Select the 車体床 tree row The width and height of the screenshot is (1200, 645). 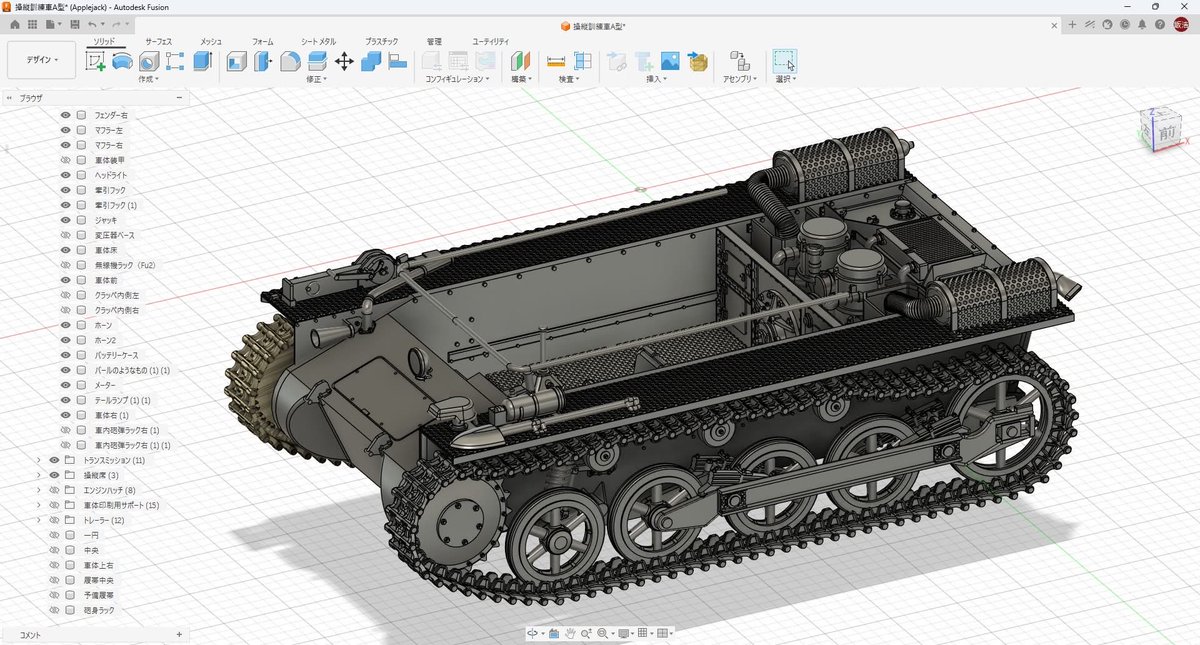click(x=105, y=250)
